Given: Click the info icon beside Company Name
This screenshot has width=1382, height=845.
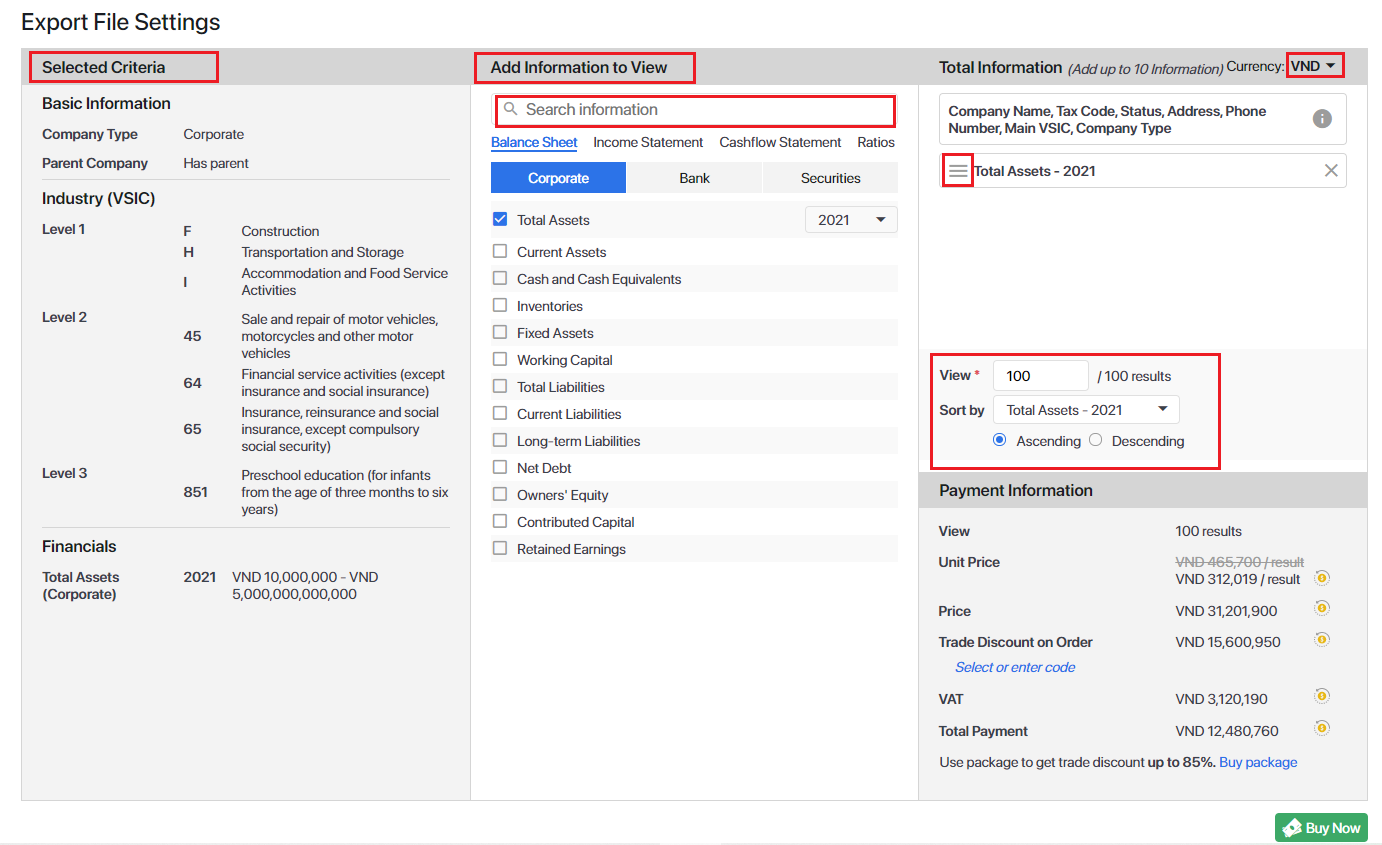Looking at the screenshot, I should 1321,119.
